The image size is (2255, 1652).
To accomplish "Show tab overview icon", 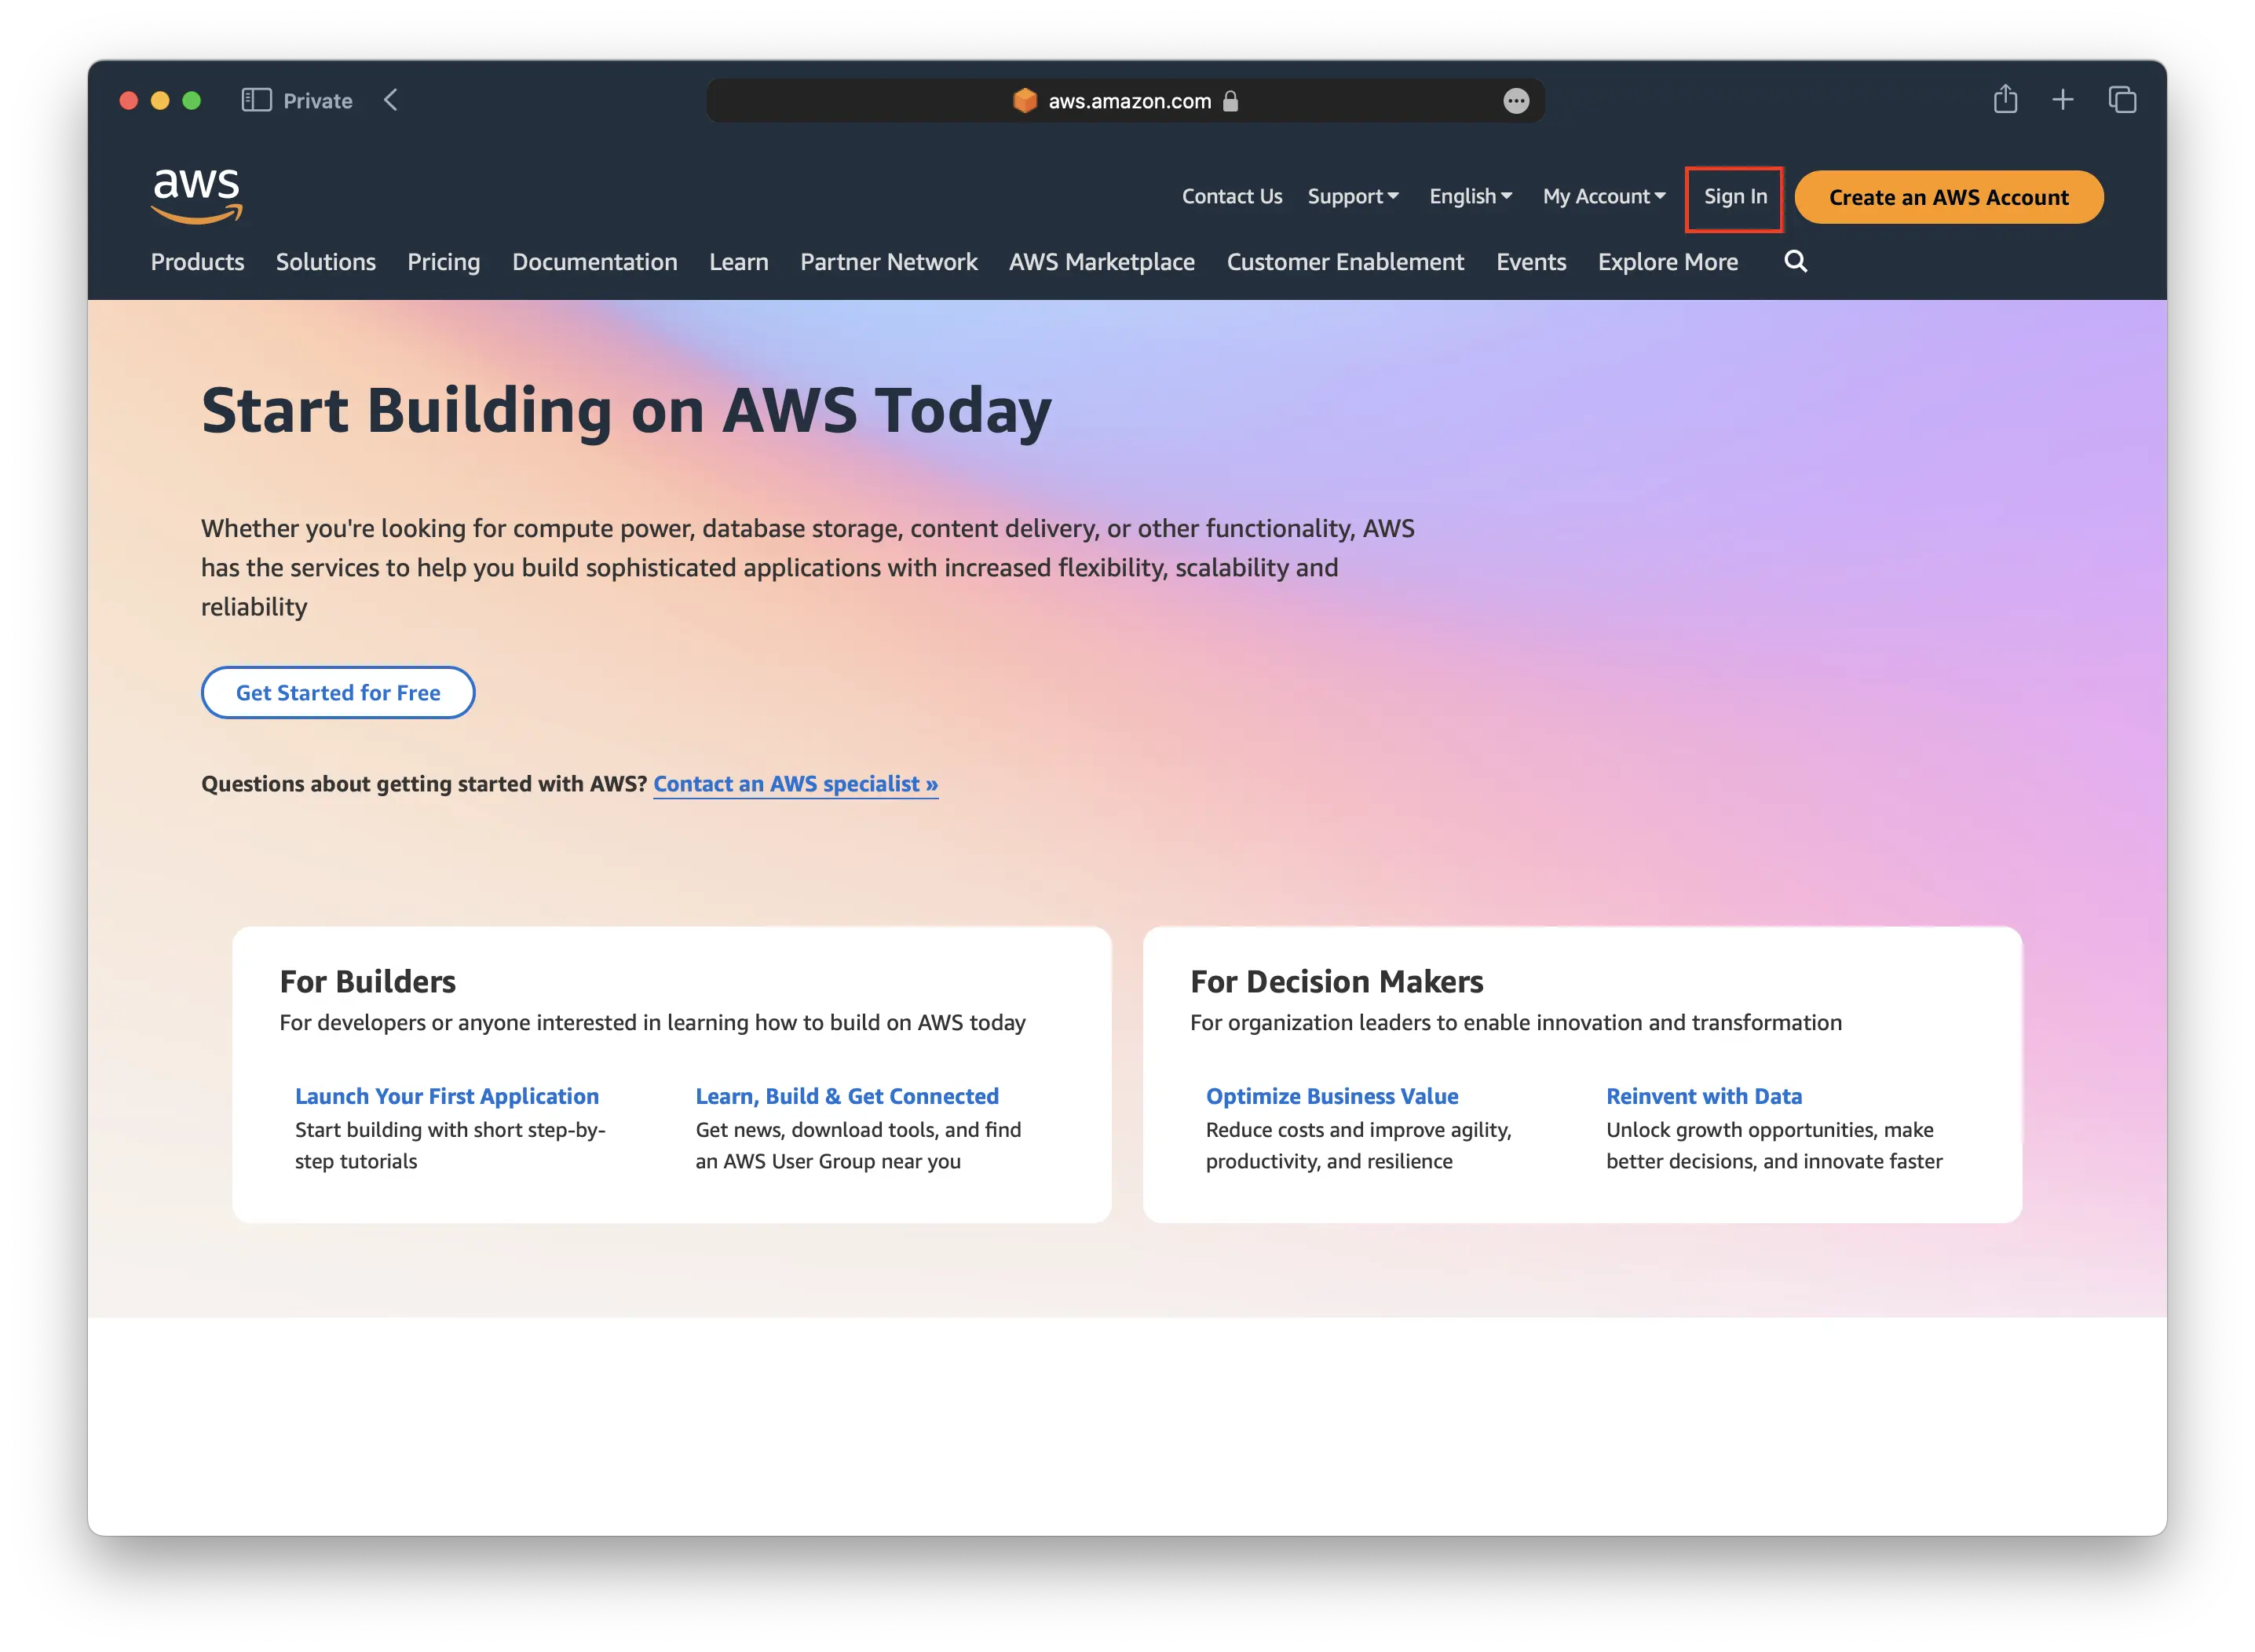I will coord(2122,100).
